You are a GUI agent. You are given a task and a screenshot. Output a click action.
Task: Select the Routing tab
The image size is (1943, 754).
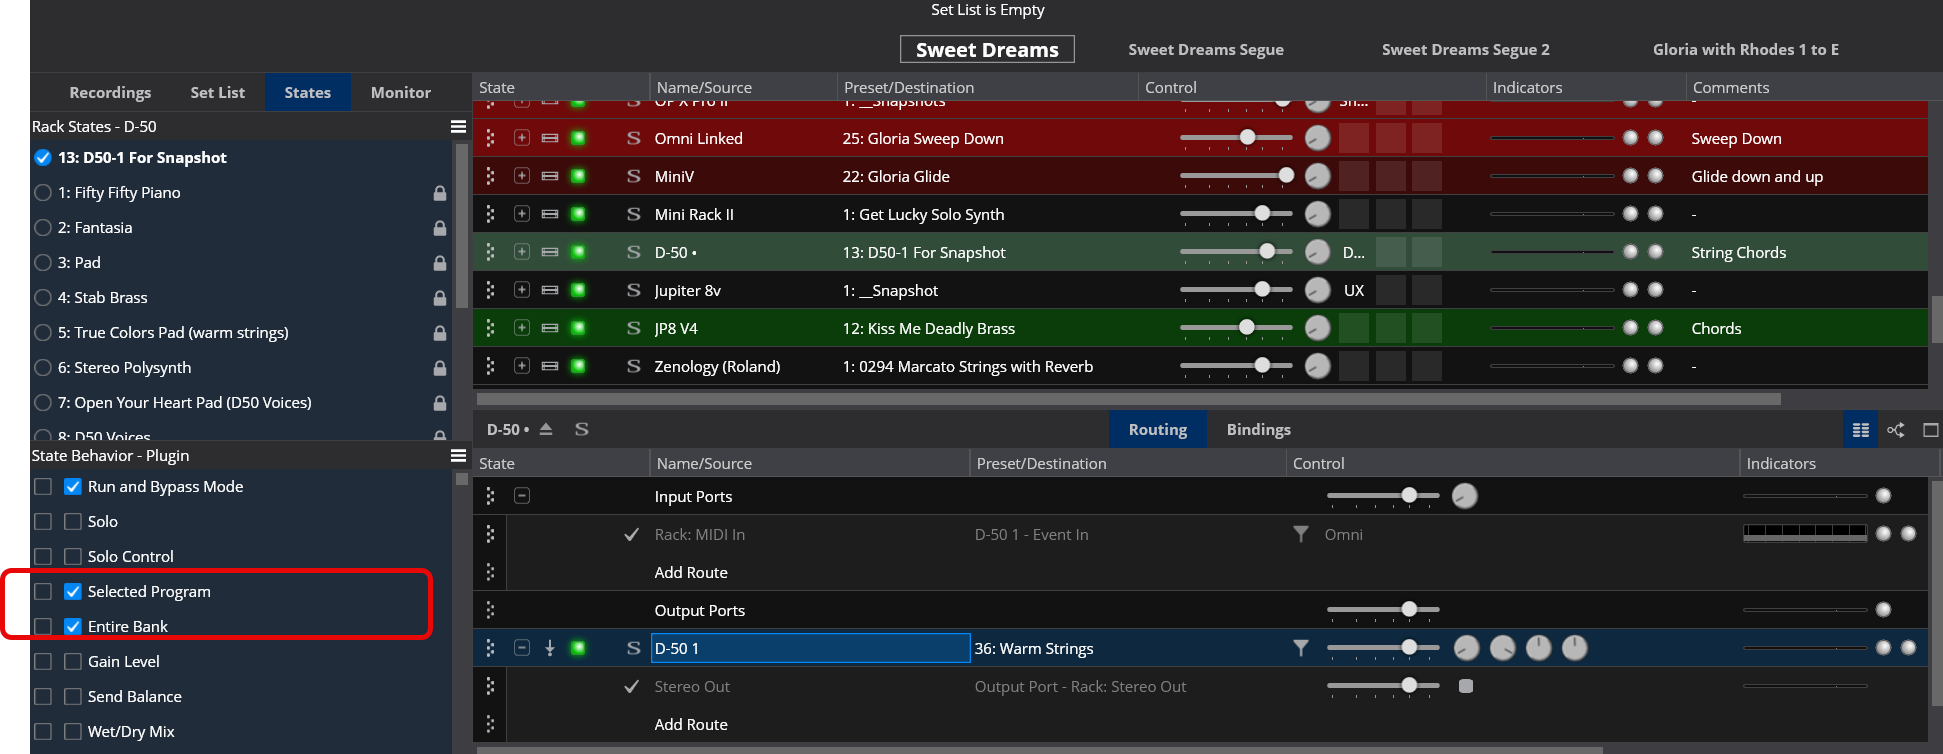pyautogui.click(x=1158, y=430)
